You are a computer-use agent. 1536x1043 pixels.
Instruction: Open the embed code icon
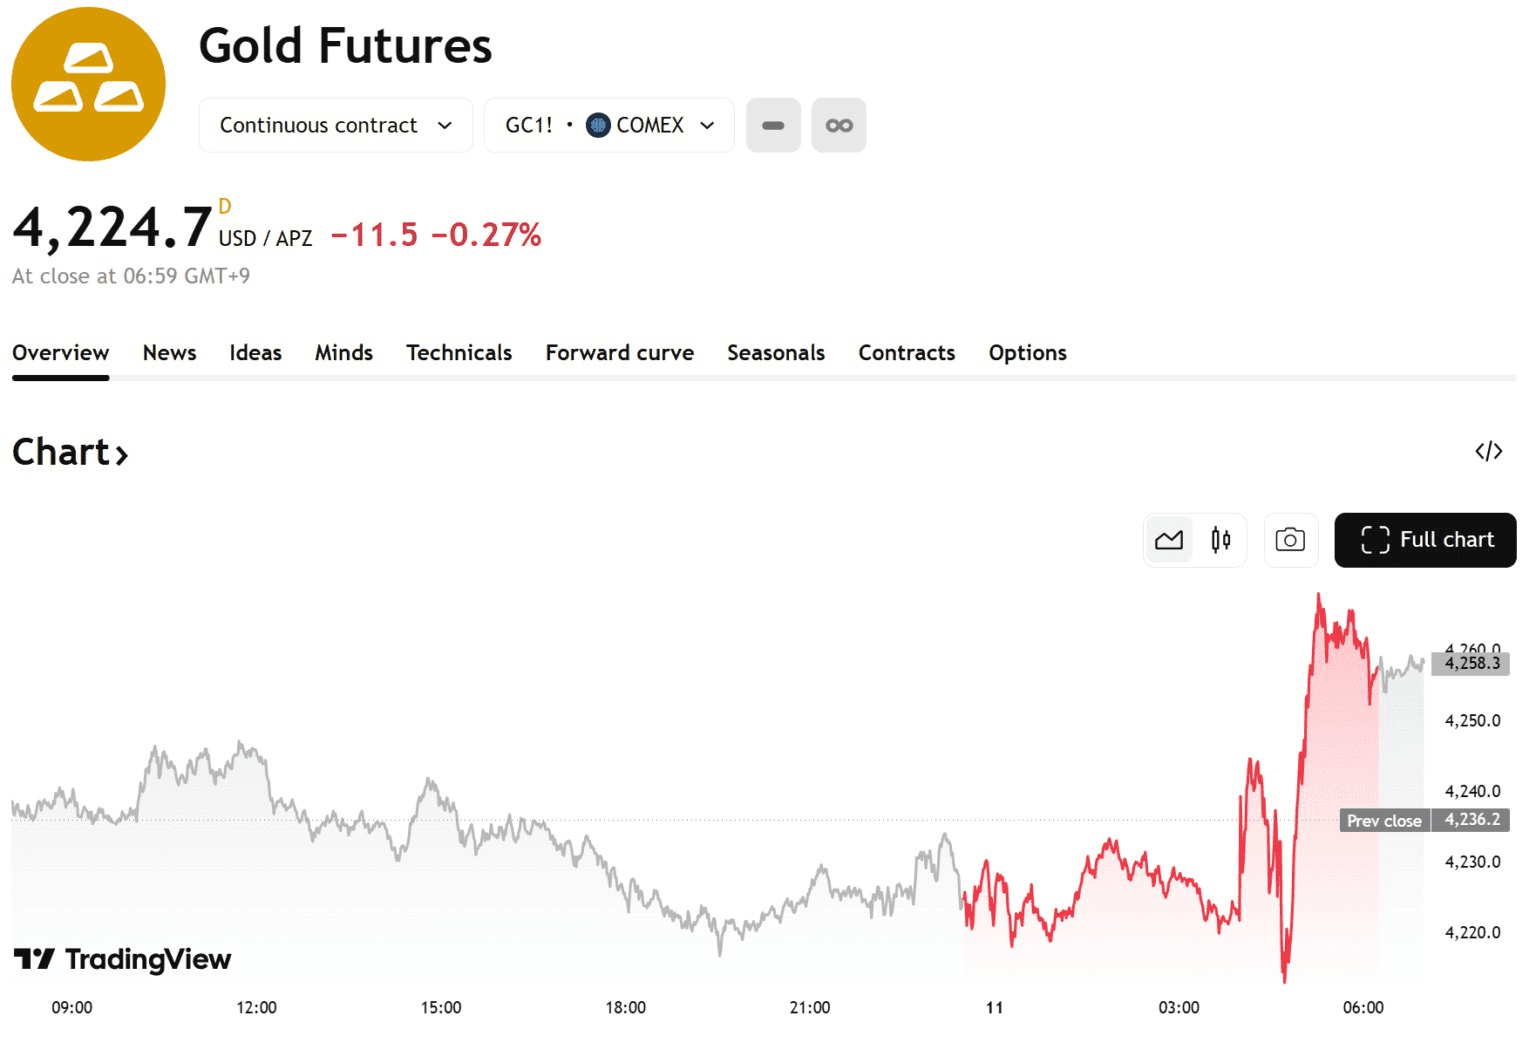[x=1488, y=452]
